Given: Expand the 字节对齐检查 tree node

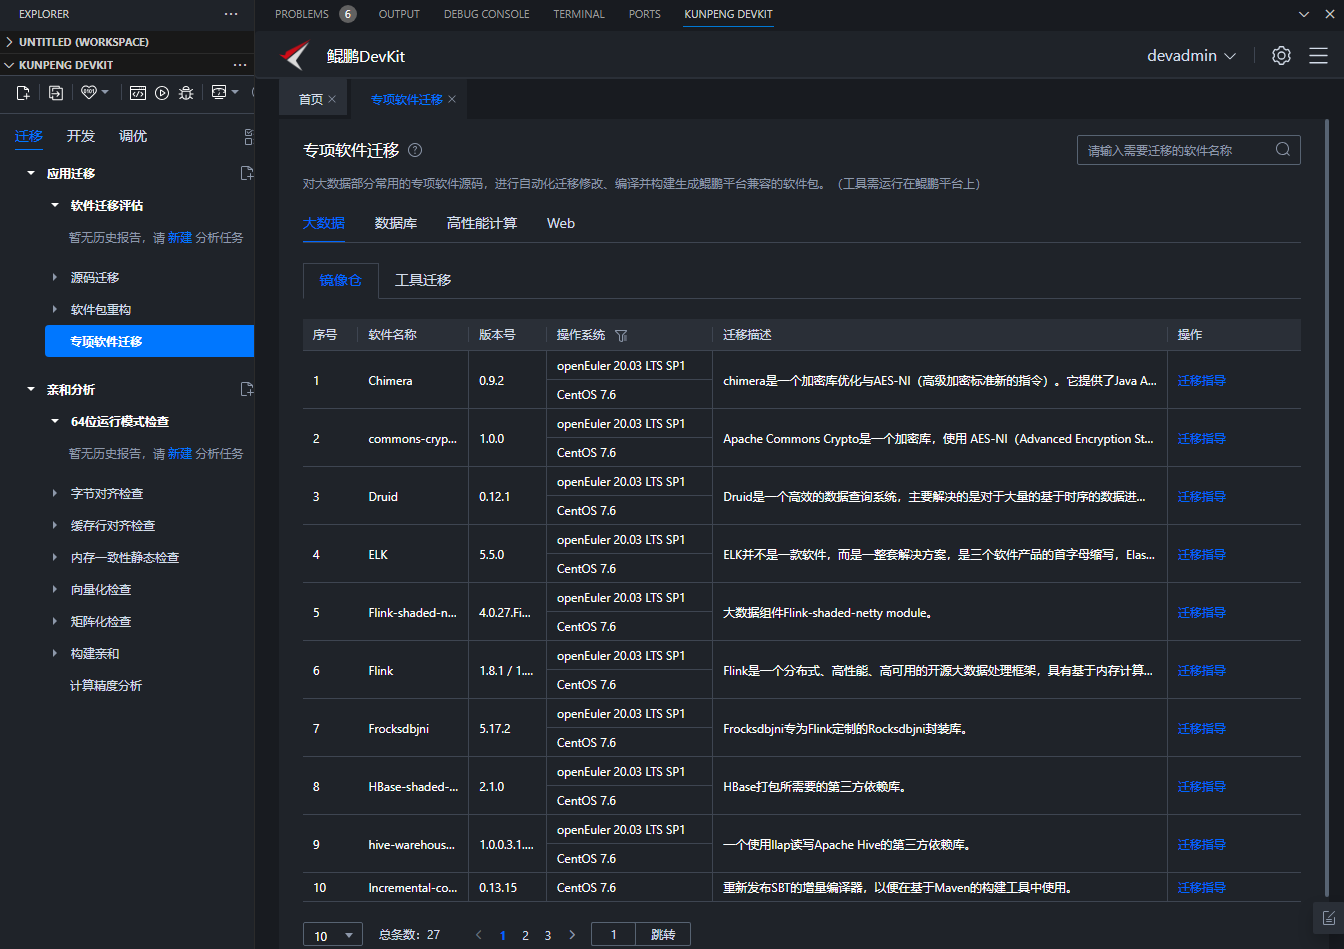Looking at the screenshot, I should click(55, 493).
